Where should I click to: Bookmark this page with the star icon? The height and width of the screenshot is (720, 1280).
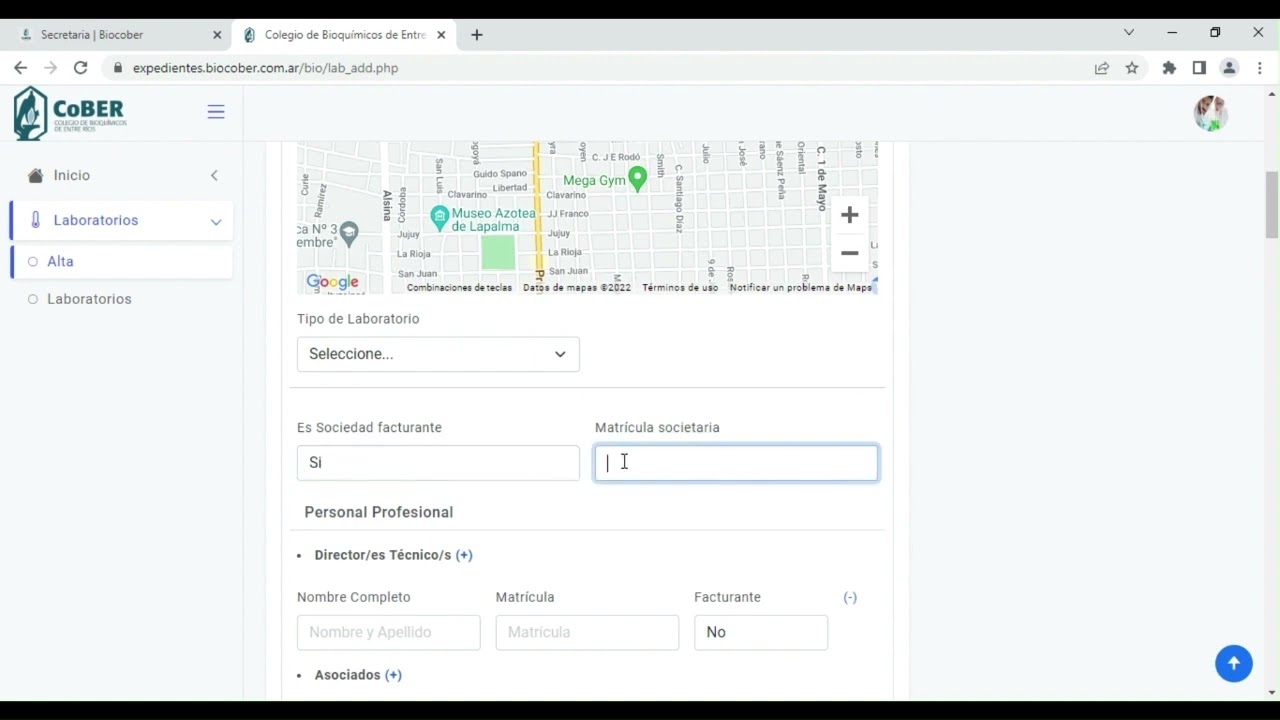1132,68
